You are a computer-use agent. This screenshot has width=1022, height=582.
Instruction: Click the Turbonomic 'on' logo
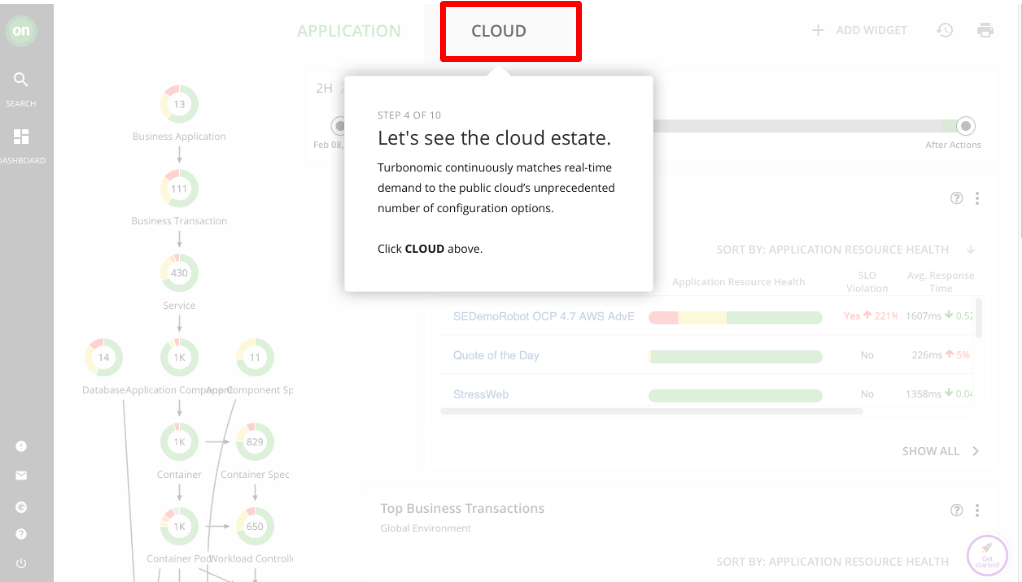coord(21,31)
